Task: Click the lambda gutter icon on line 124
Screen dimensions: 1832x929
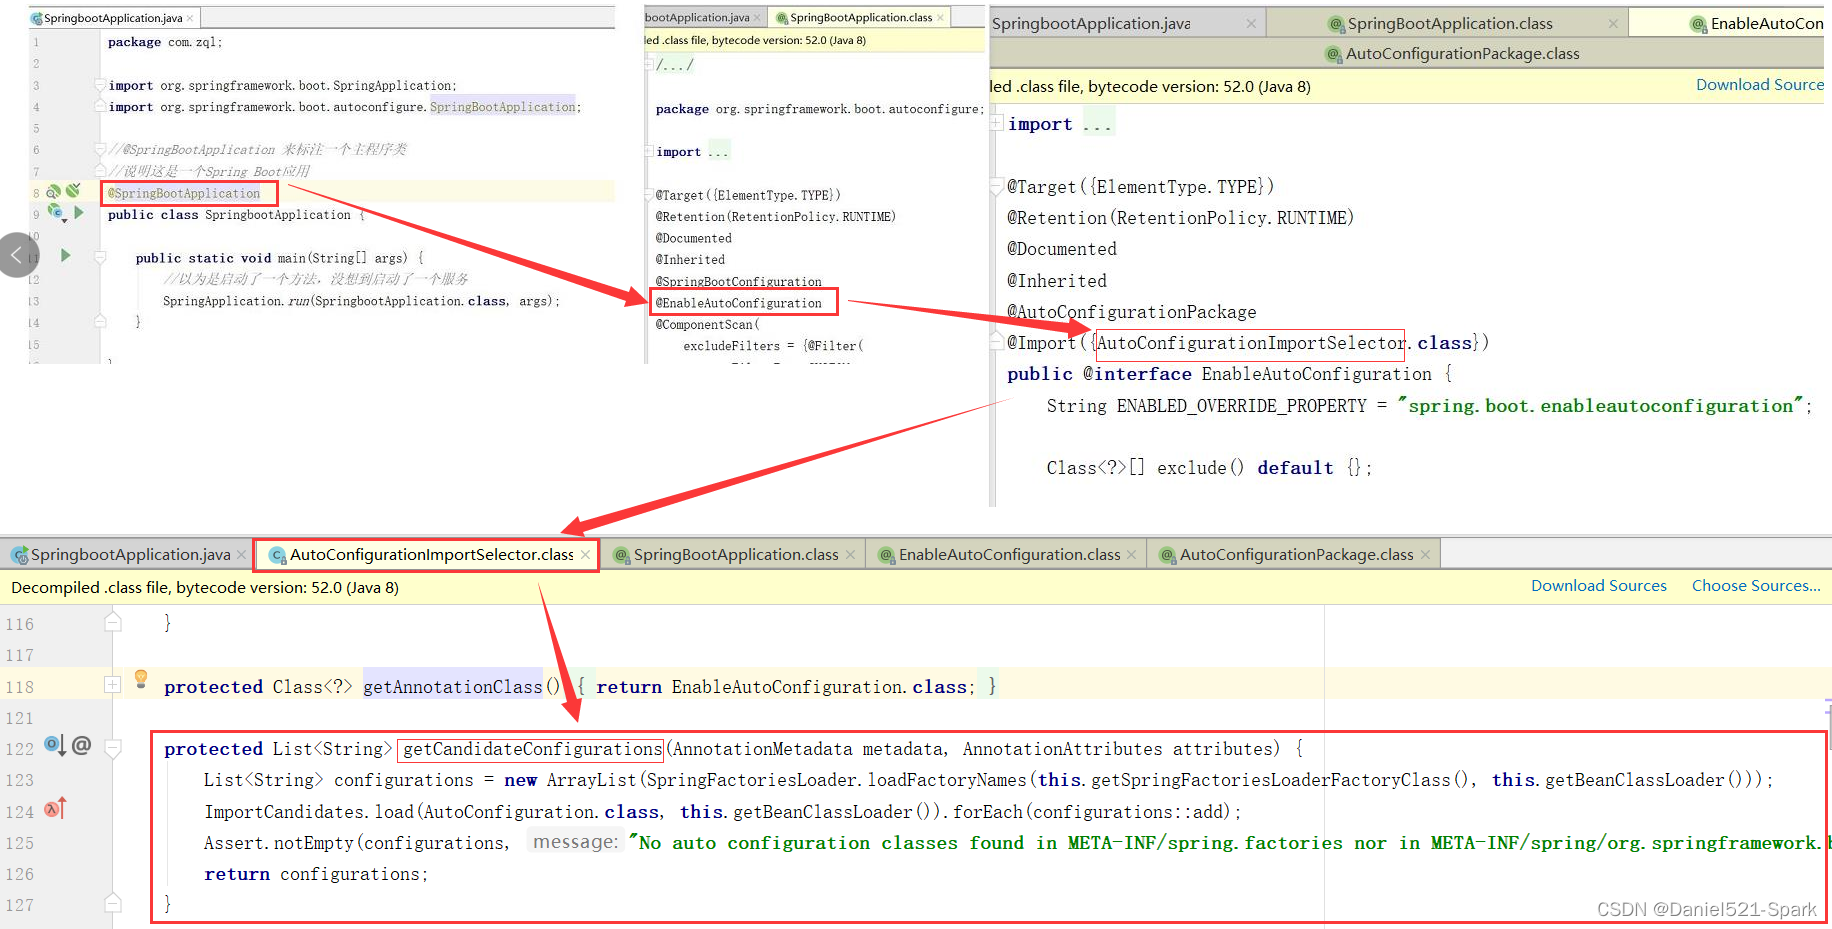Action: (x=55, y=808)
